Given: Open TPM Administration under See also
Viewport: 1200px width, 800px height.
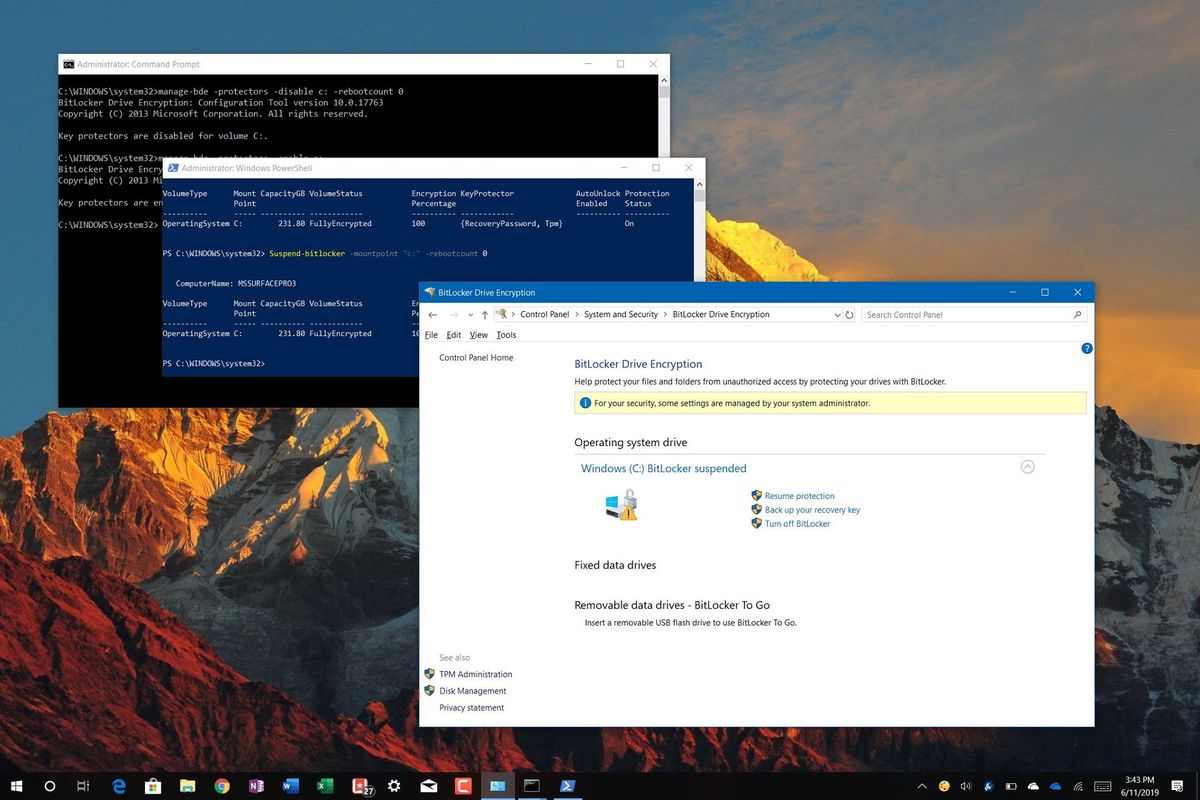Looking at the screenshot, I should [x=475, y=674].
